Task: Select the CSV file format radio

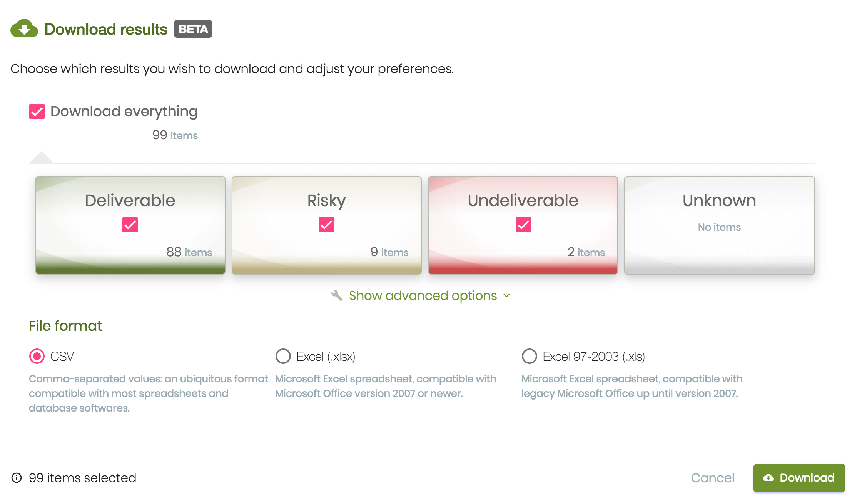Action: click(37, 357)
